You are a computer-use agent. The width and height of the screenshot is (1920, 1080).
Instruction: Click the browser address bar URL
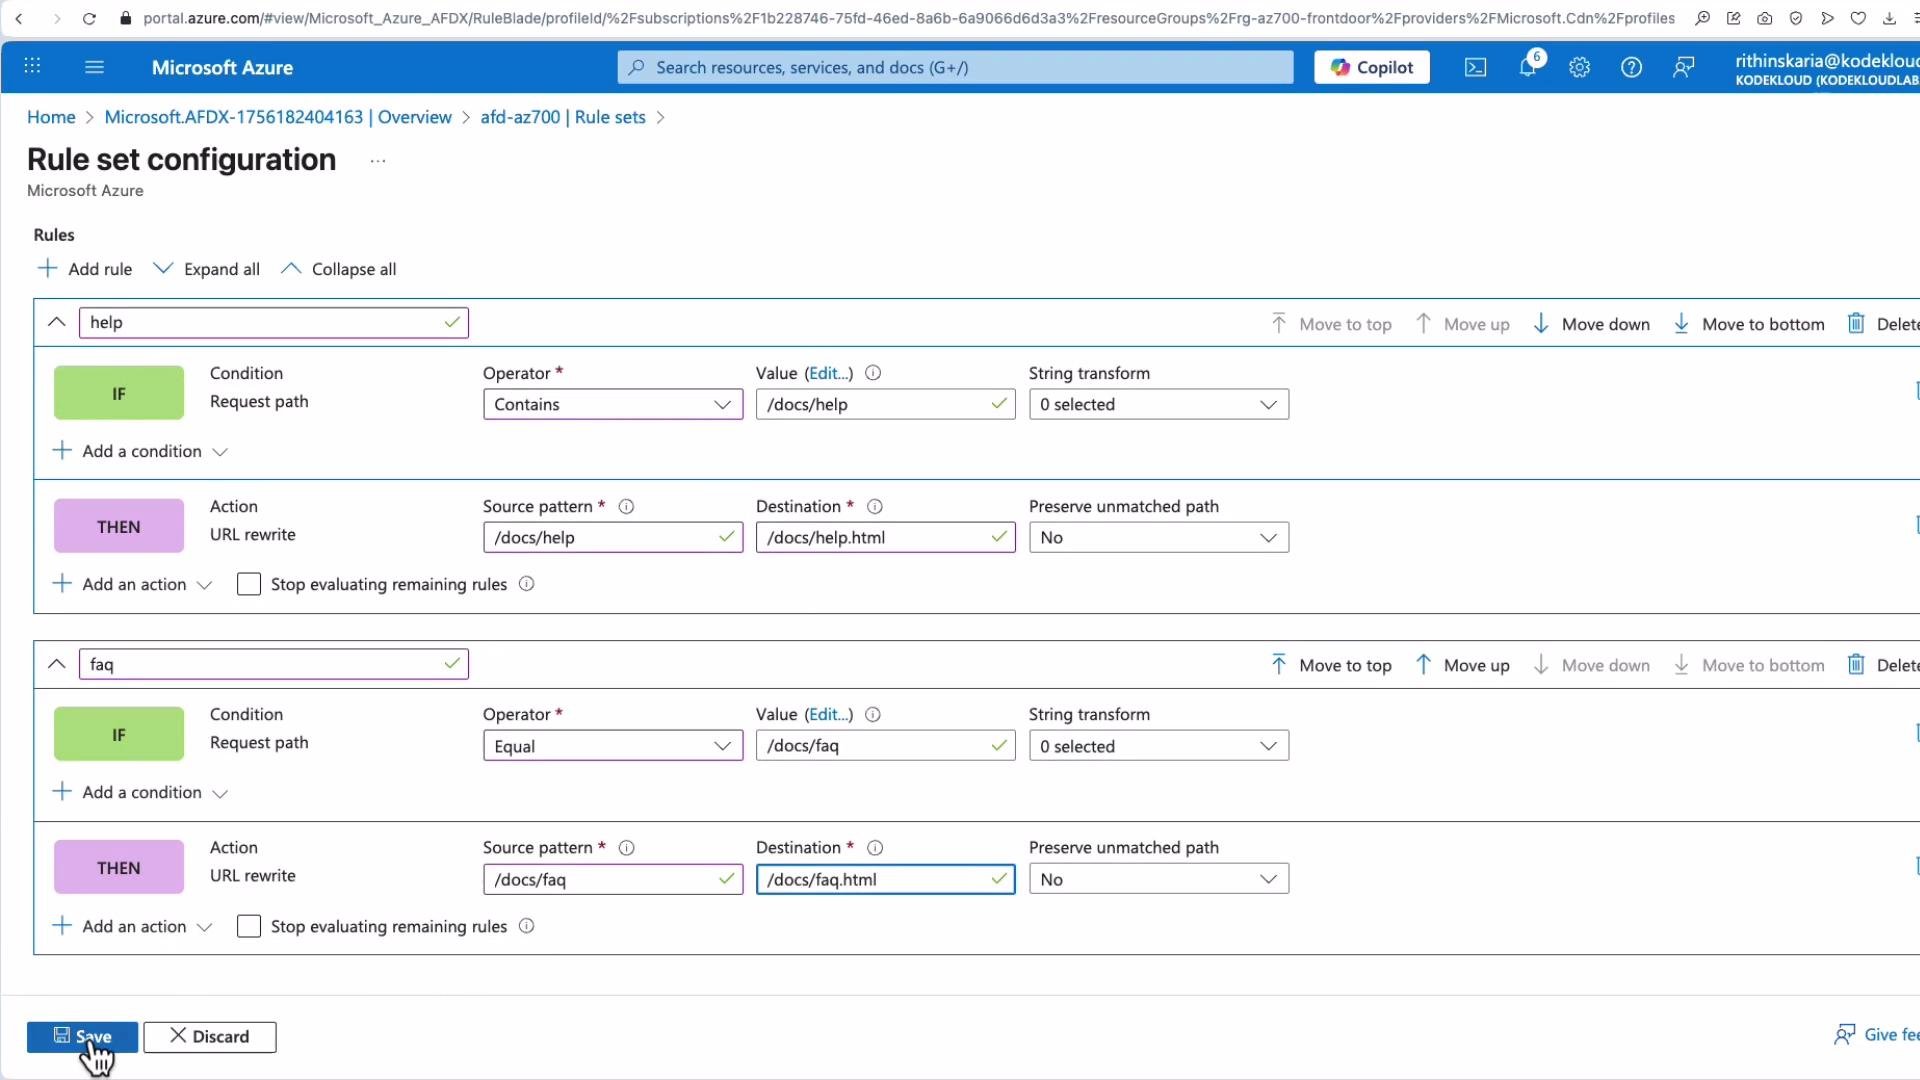pyautogui.click(x=909, y=18)
